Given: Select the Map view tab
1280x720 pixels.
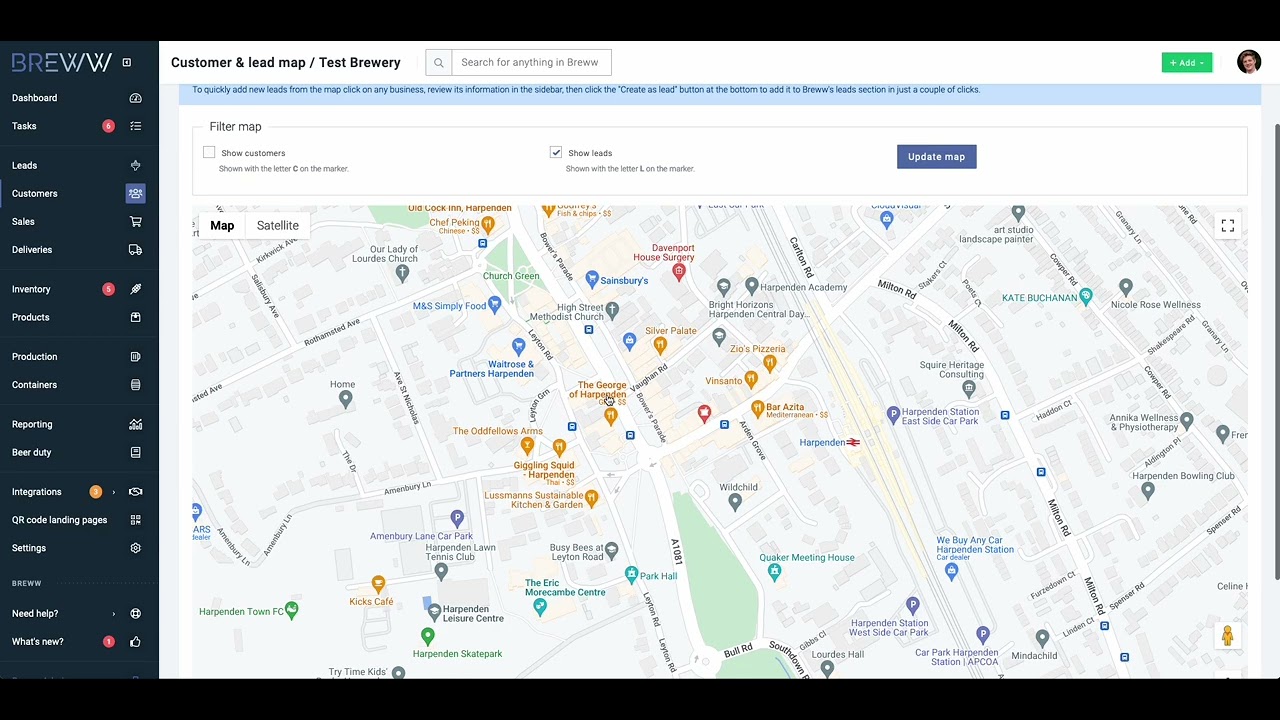Looking at the screenshot, I should [222, 226].
